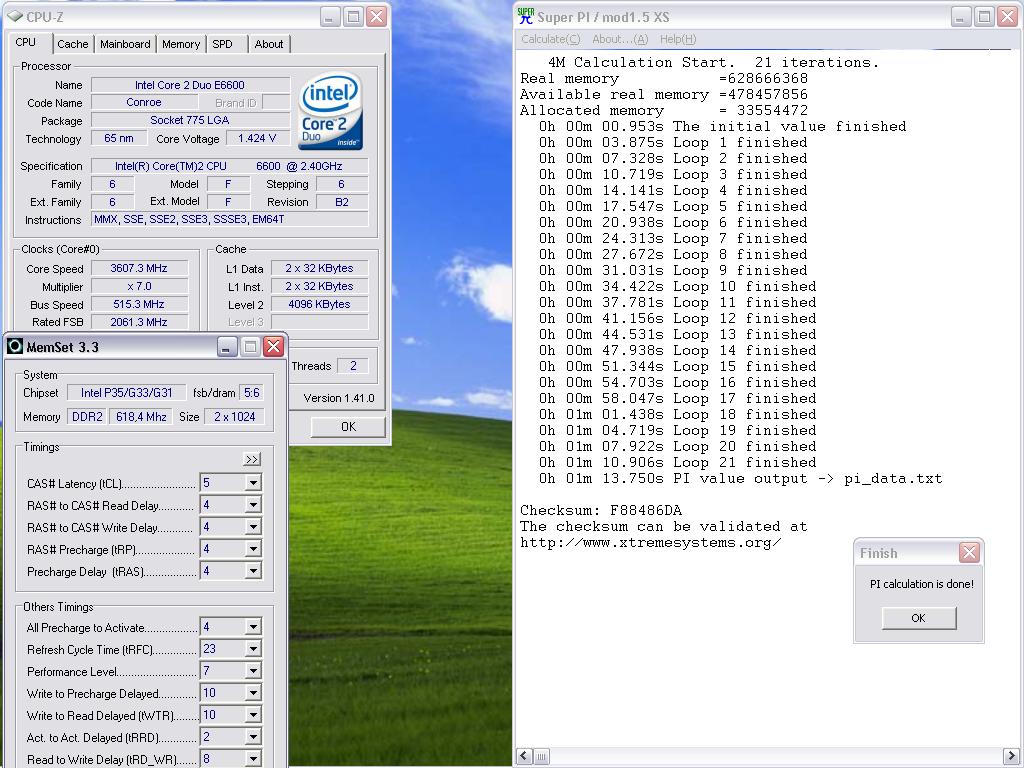Screen dimensions: 1024x768
Task: Click the fsb/dram ratio value 5:6
Action: click(x=251, y=393)
